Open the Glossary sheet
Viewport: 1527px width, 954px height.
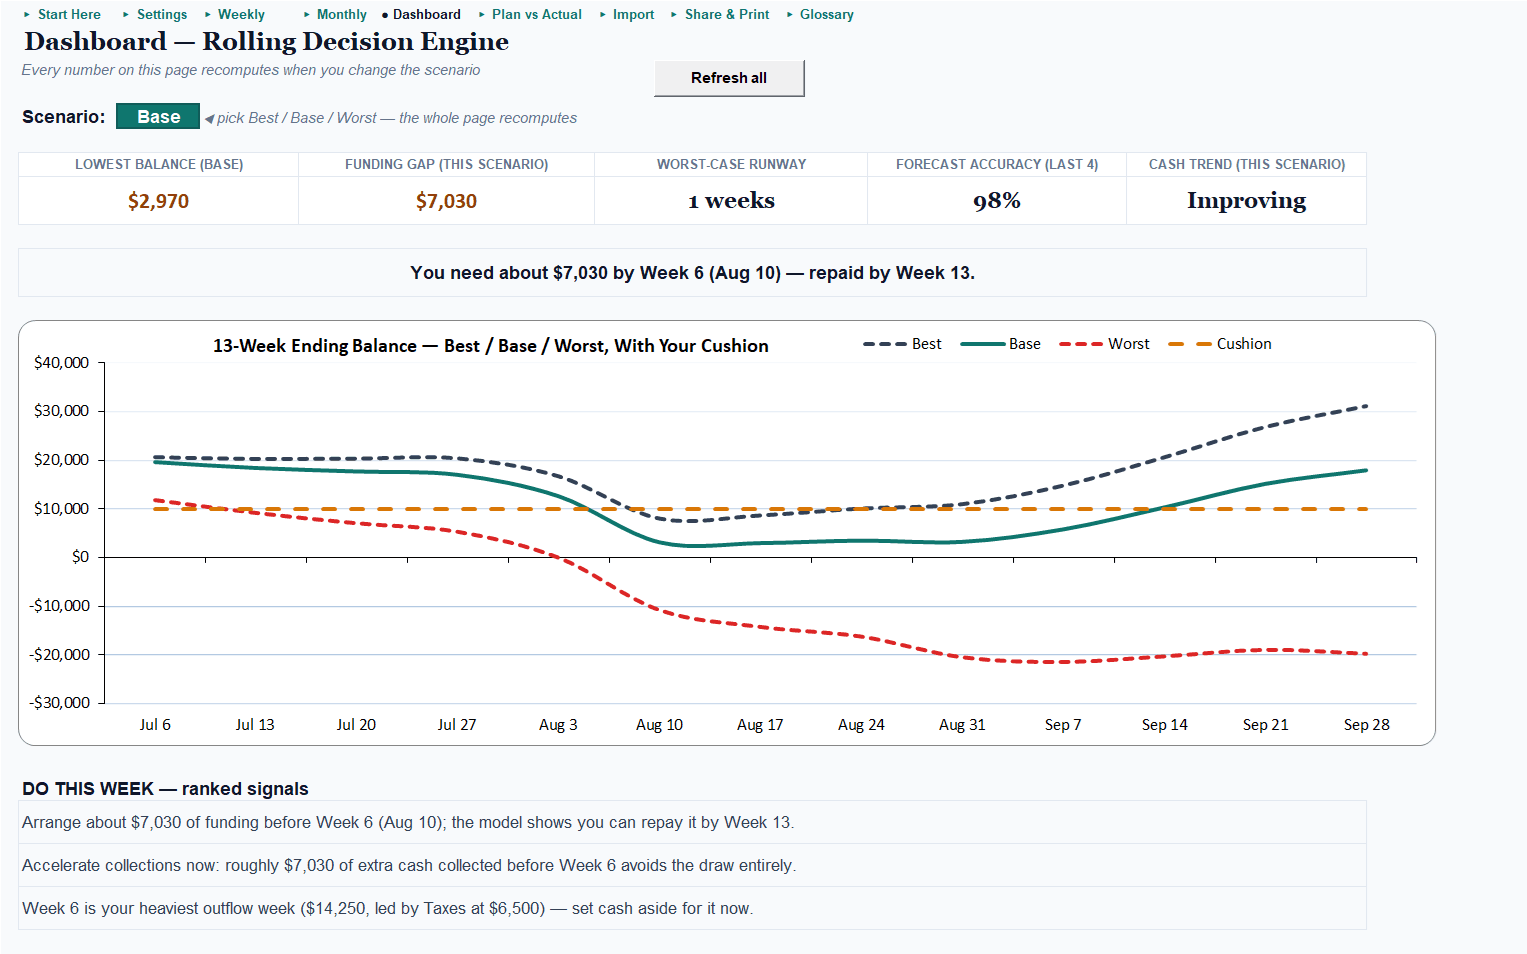pos(827,14)
